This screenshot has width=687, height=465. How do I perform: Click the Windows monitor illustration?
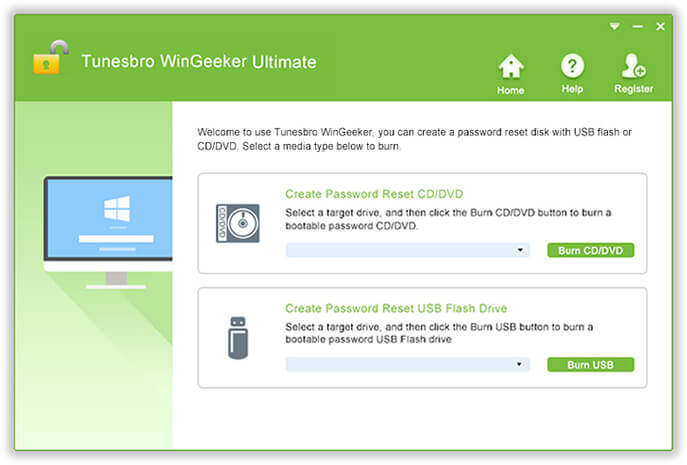(108, 232)
